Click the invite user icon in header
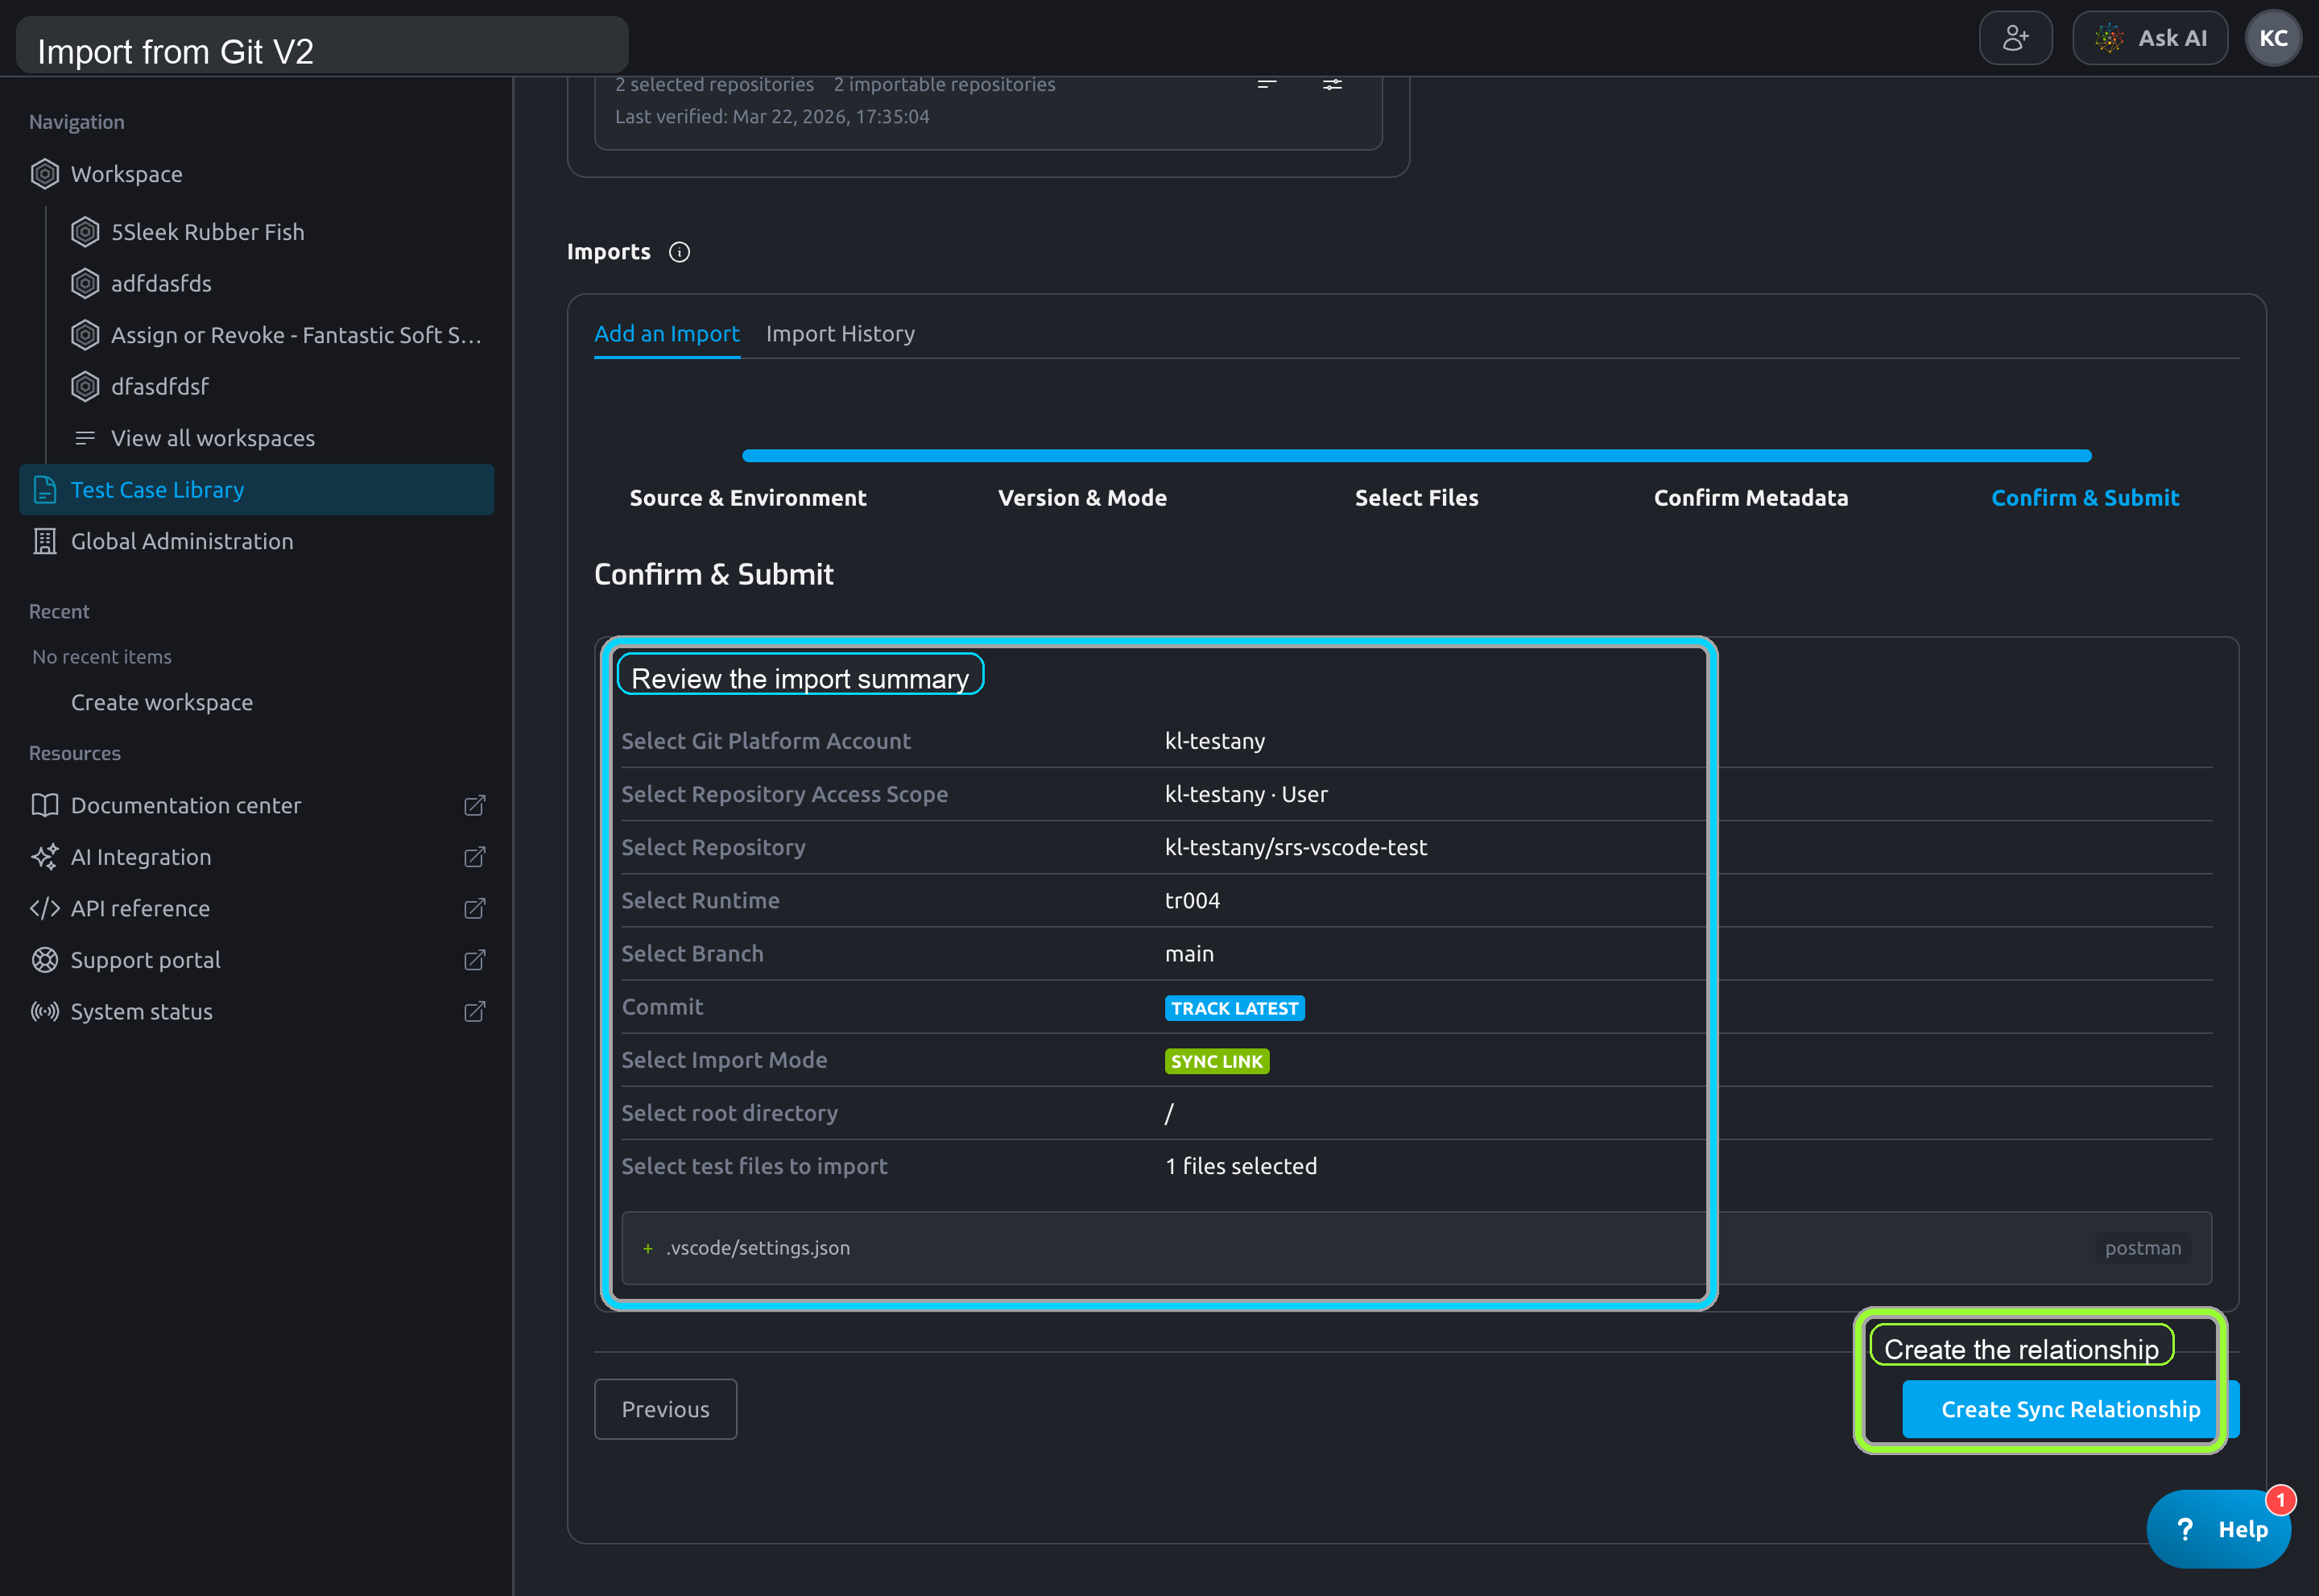 pyautogui.click(x=2015, y=38)
